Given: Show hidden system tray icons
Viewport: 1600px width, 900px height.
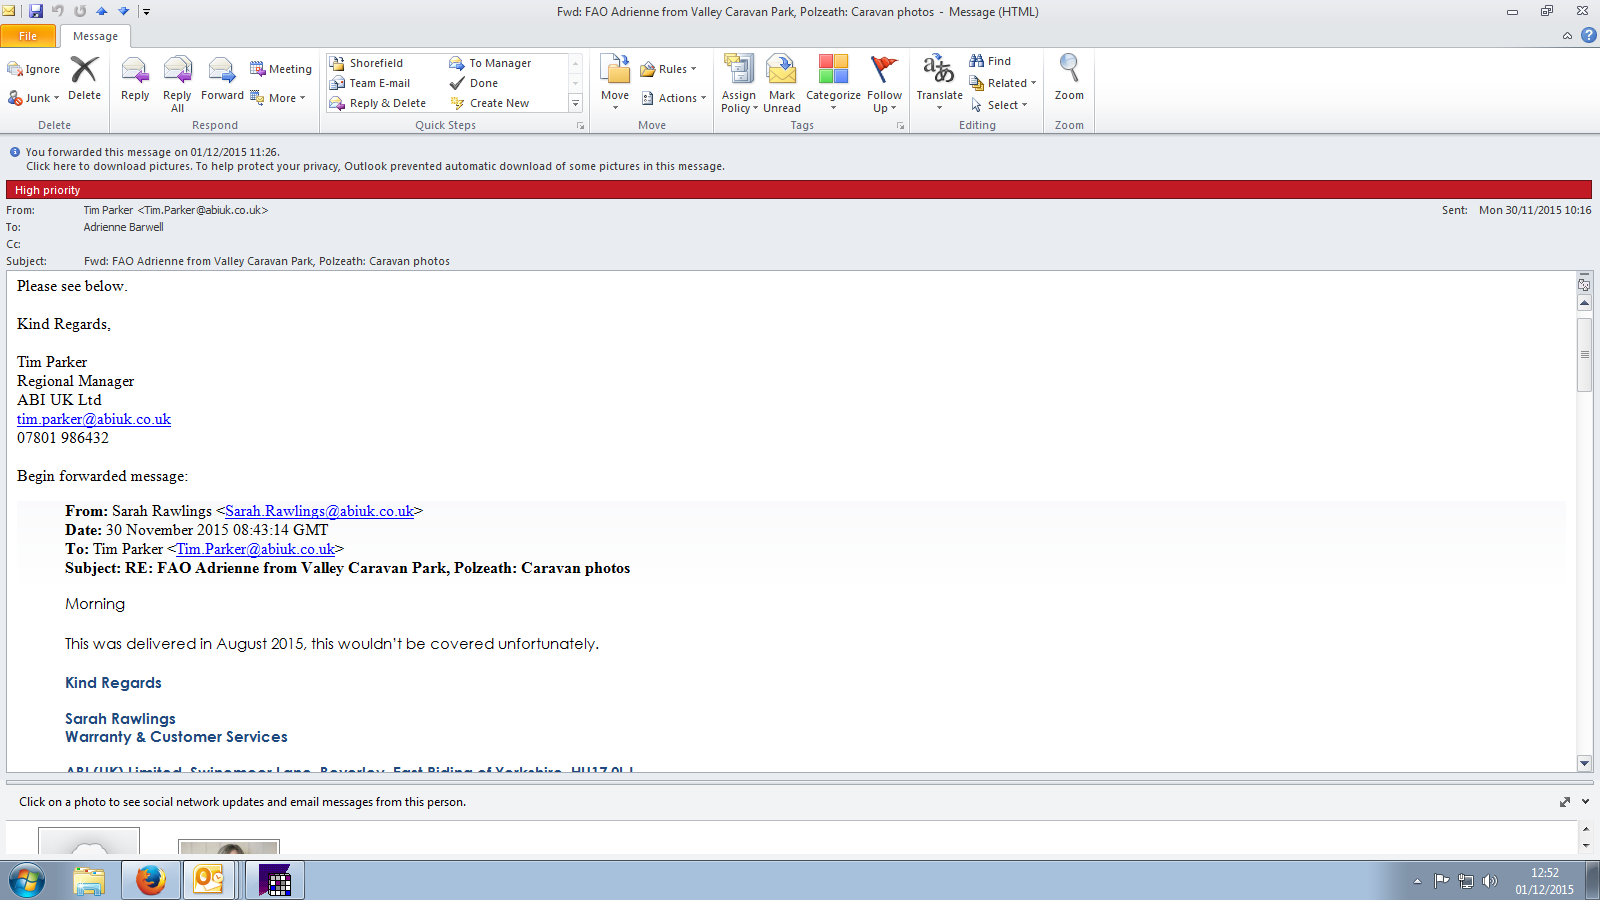Looking at the screenshot, I should (1417, 881).
